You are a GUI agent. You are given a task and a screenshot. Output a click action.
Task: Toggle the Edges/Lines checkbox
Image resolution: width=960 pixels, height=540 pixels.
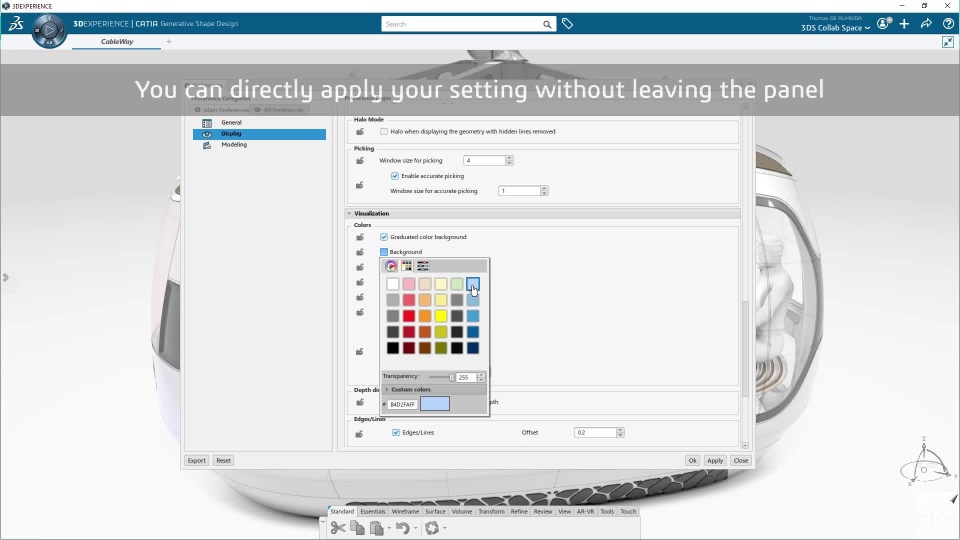click(x=396, y=432)
